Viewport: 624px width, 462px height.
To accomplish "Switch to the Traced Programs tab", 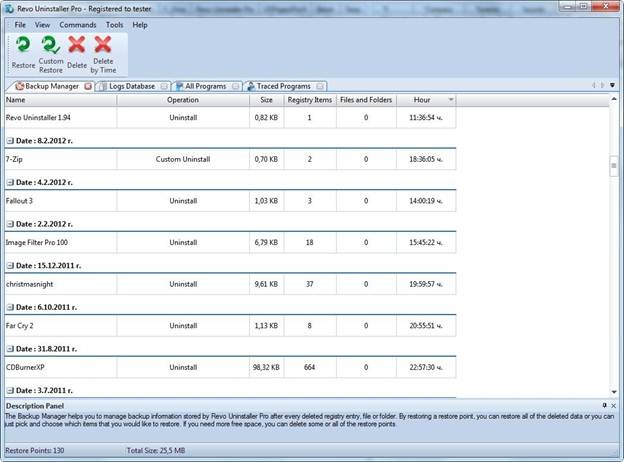I will click(x=282, y=87).
